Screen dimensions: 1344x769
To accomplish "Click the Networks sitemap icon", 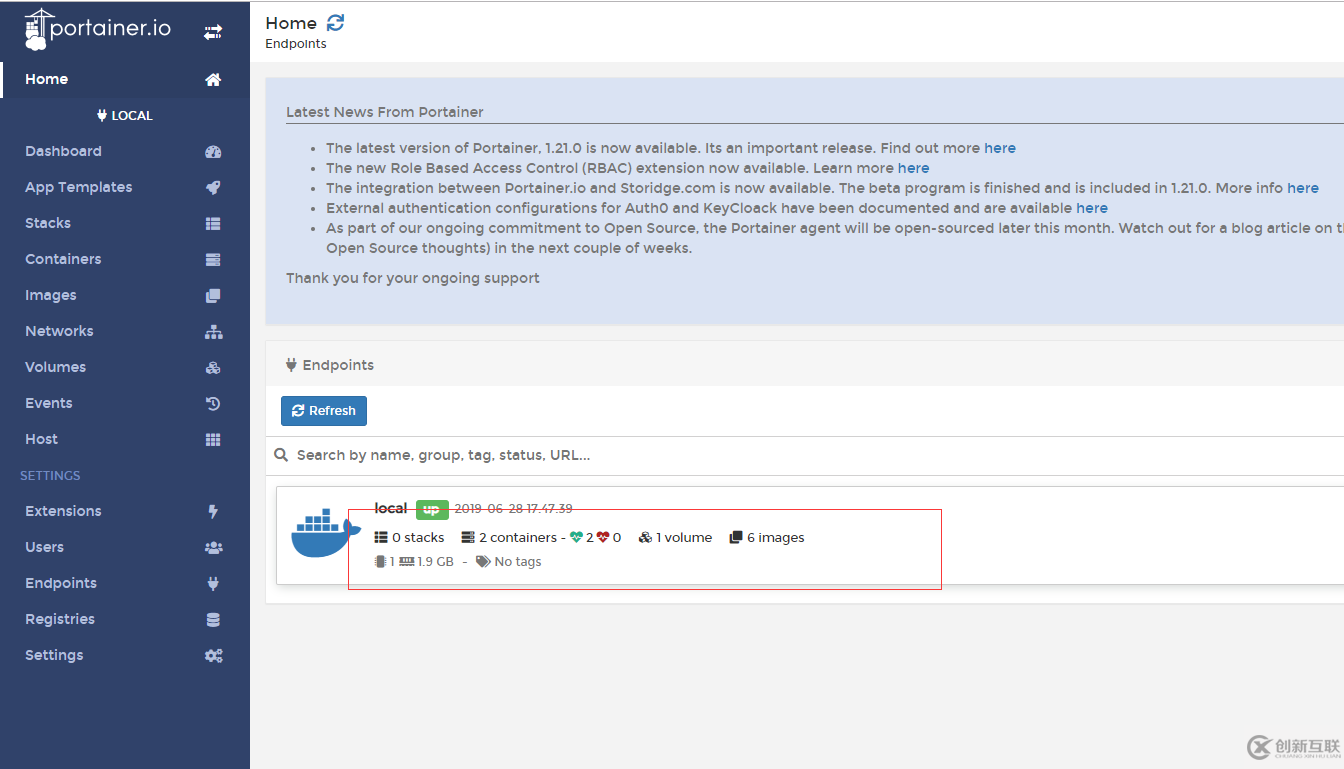I will pos(213,332).
